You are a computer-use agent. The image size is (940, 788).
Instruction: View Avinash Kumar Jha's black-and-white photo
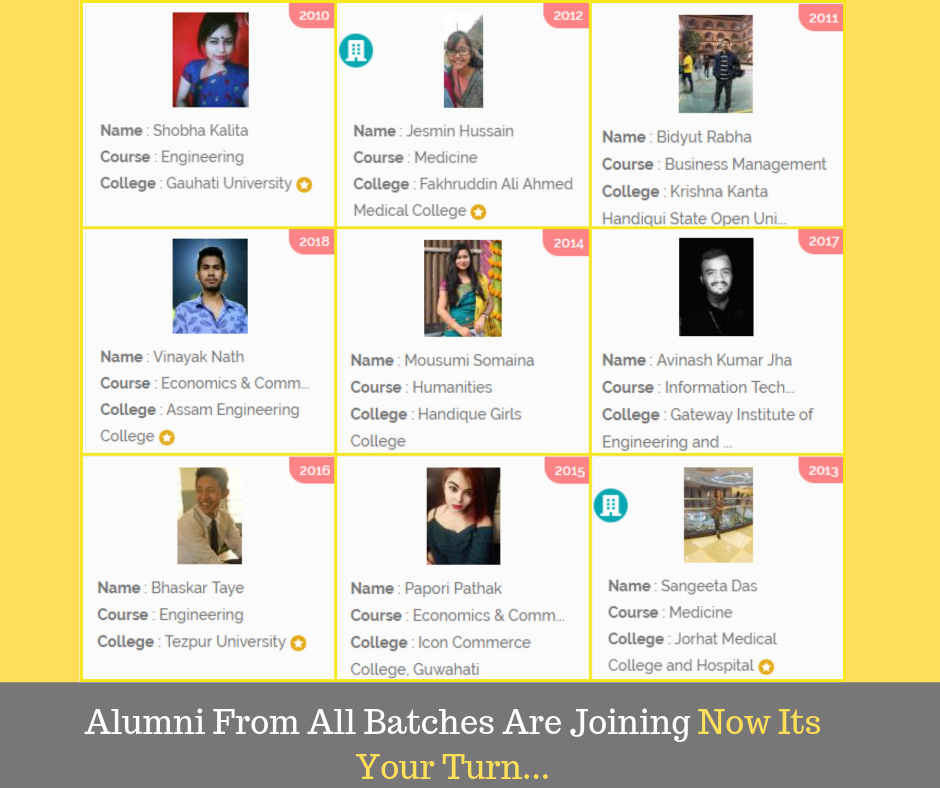click(716, 287)
